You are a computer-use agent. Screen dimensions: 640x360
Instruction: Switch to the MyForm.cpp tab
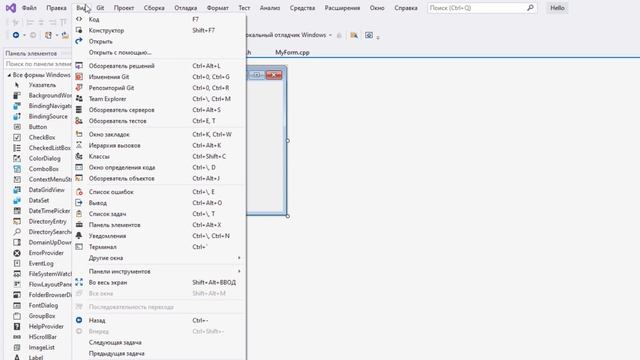292,52
